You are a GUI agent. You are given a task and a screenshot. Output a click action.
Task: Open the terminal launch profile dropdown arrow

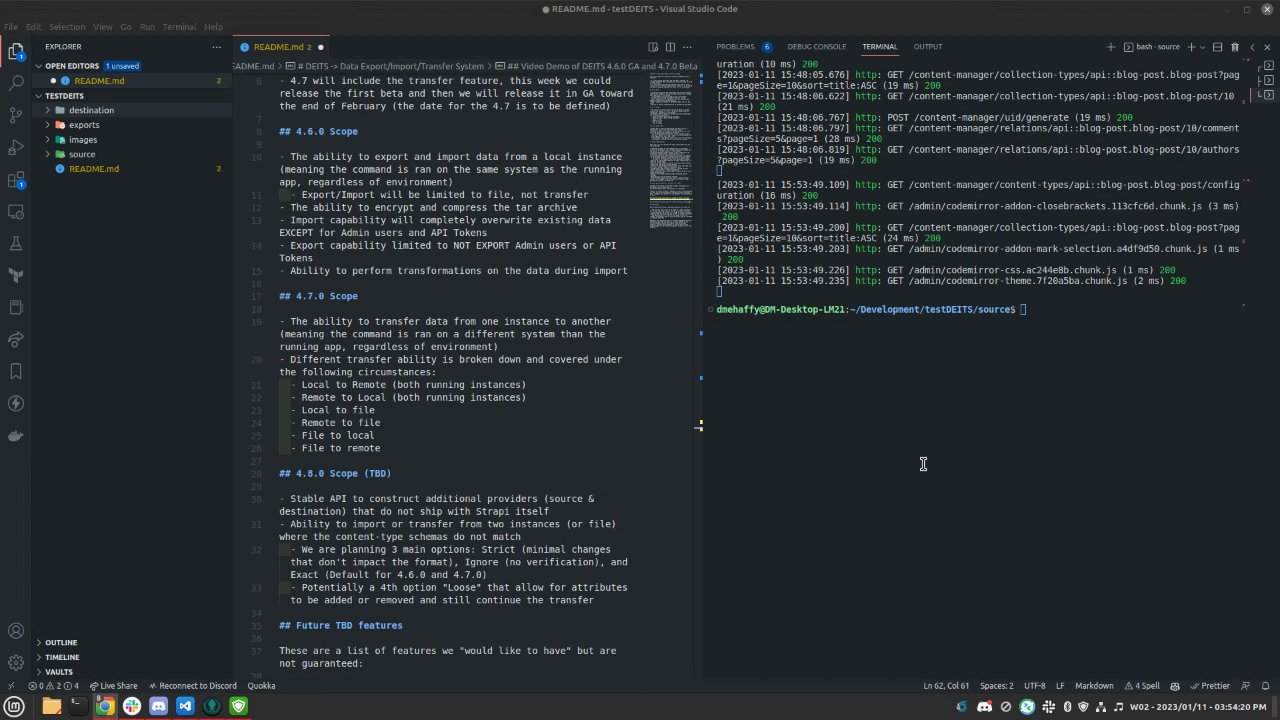coord(1203,47)
